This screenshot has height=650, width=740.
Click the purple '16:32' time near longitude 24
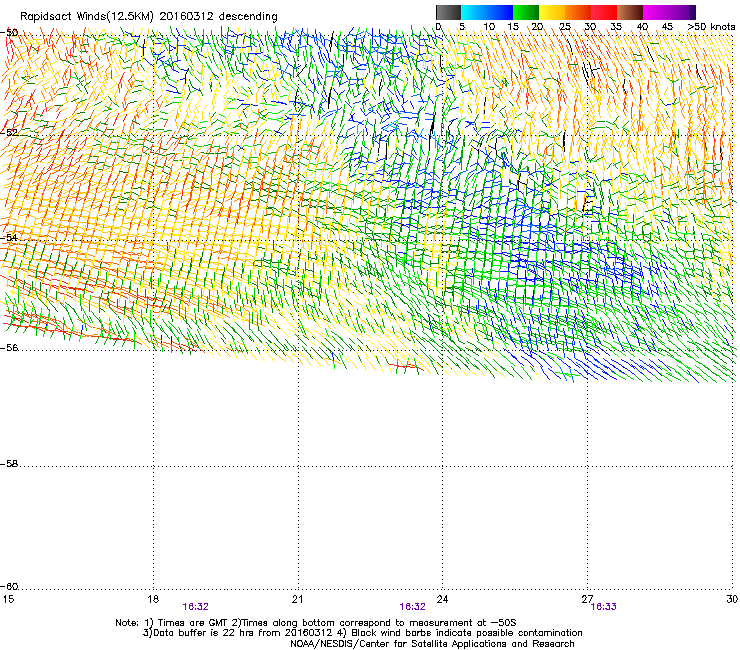click(x=412, y=607)
